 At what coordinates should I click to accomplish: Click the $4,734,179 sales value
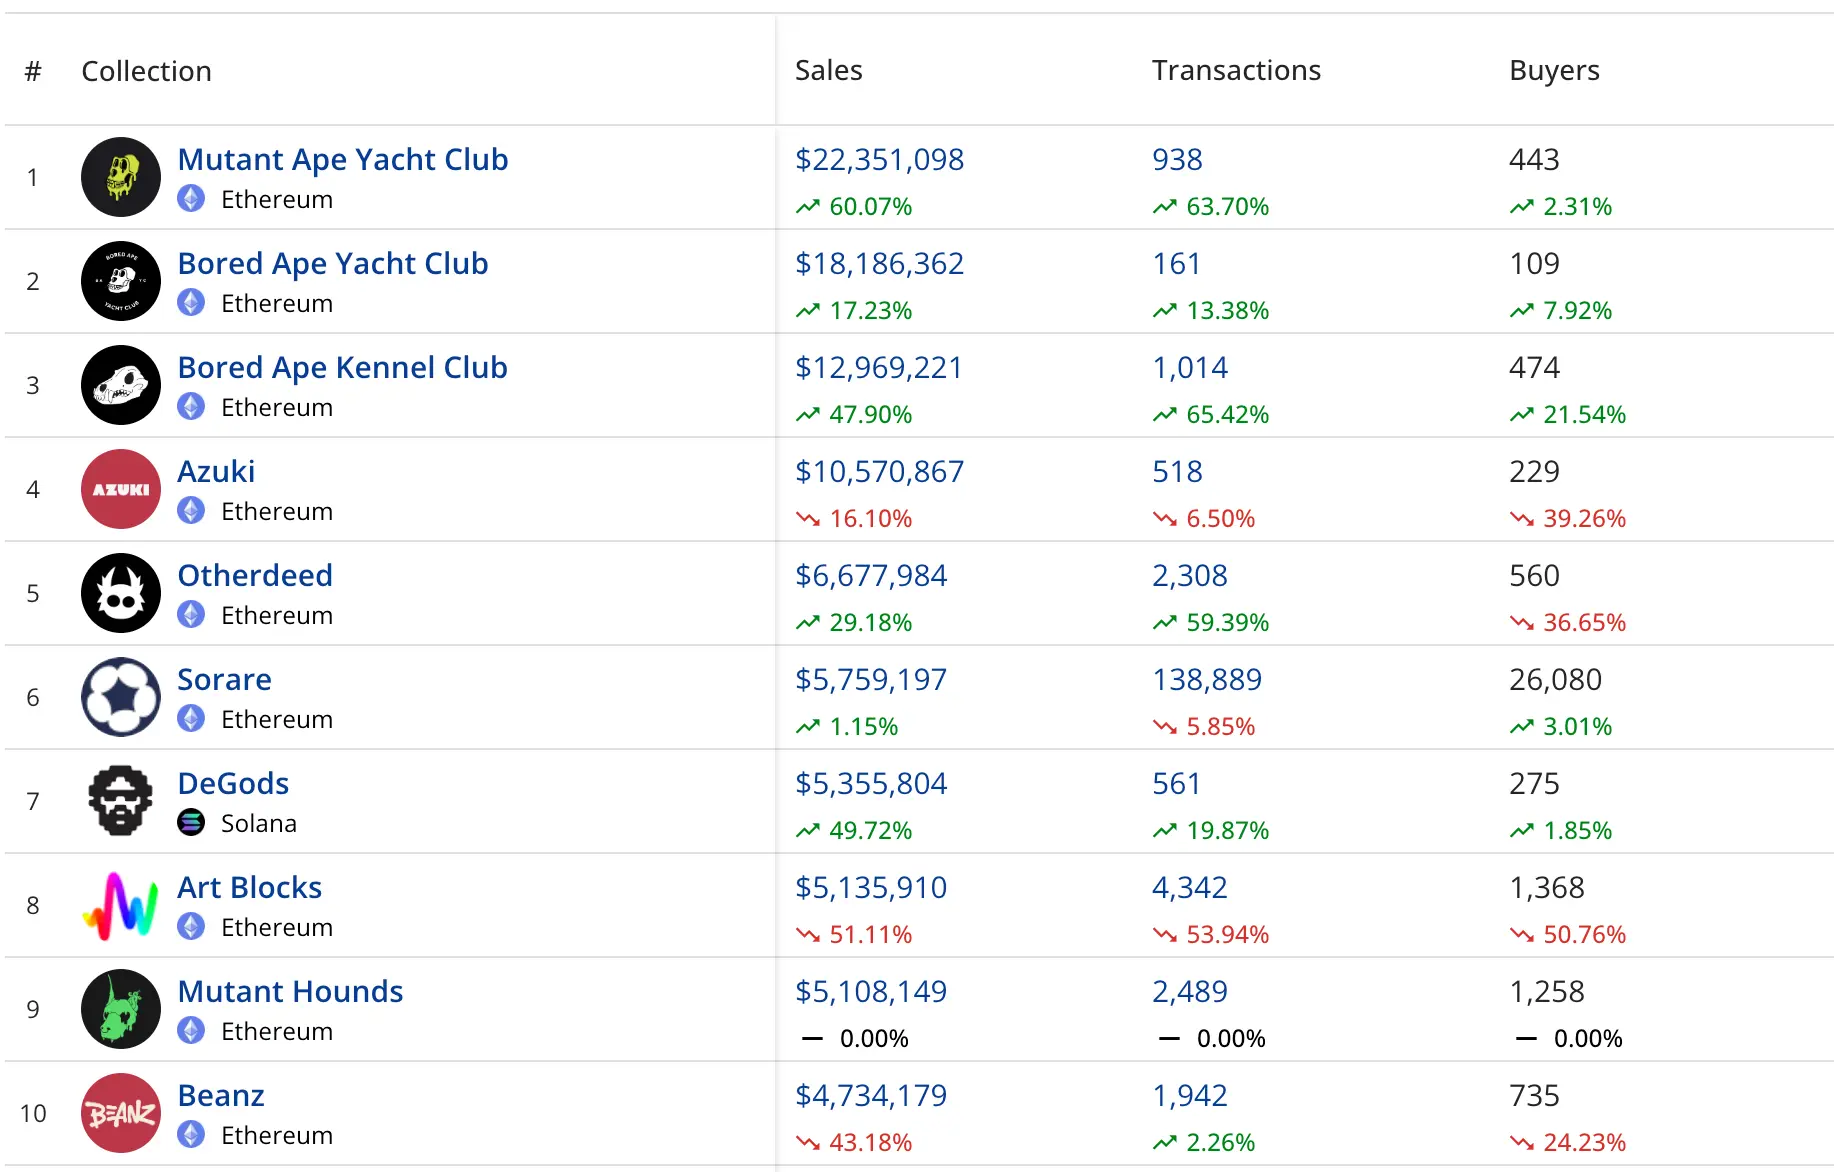[x=871, y=1096]
